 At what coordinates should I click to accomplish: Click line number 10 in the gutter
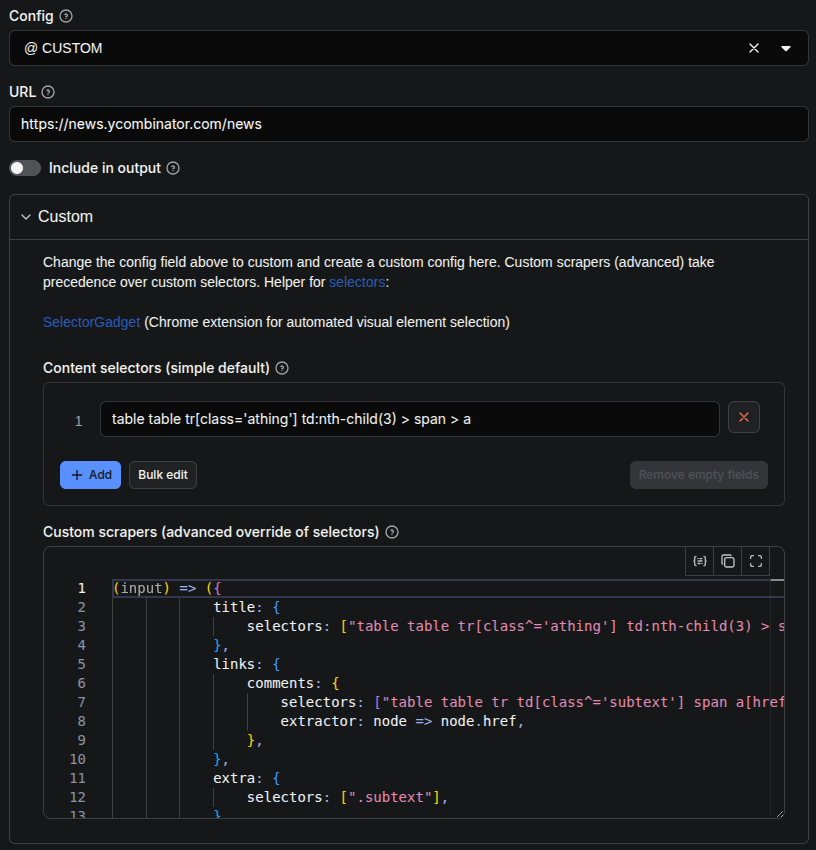tap(78, 759)
